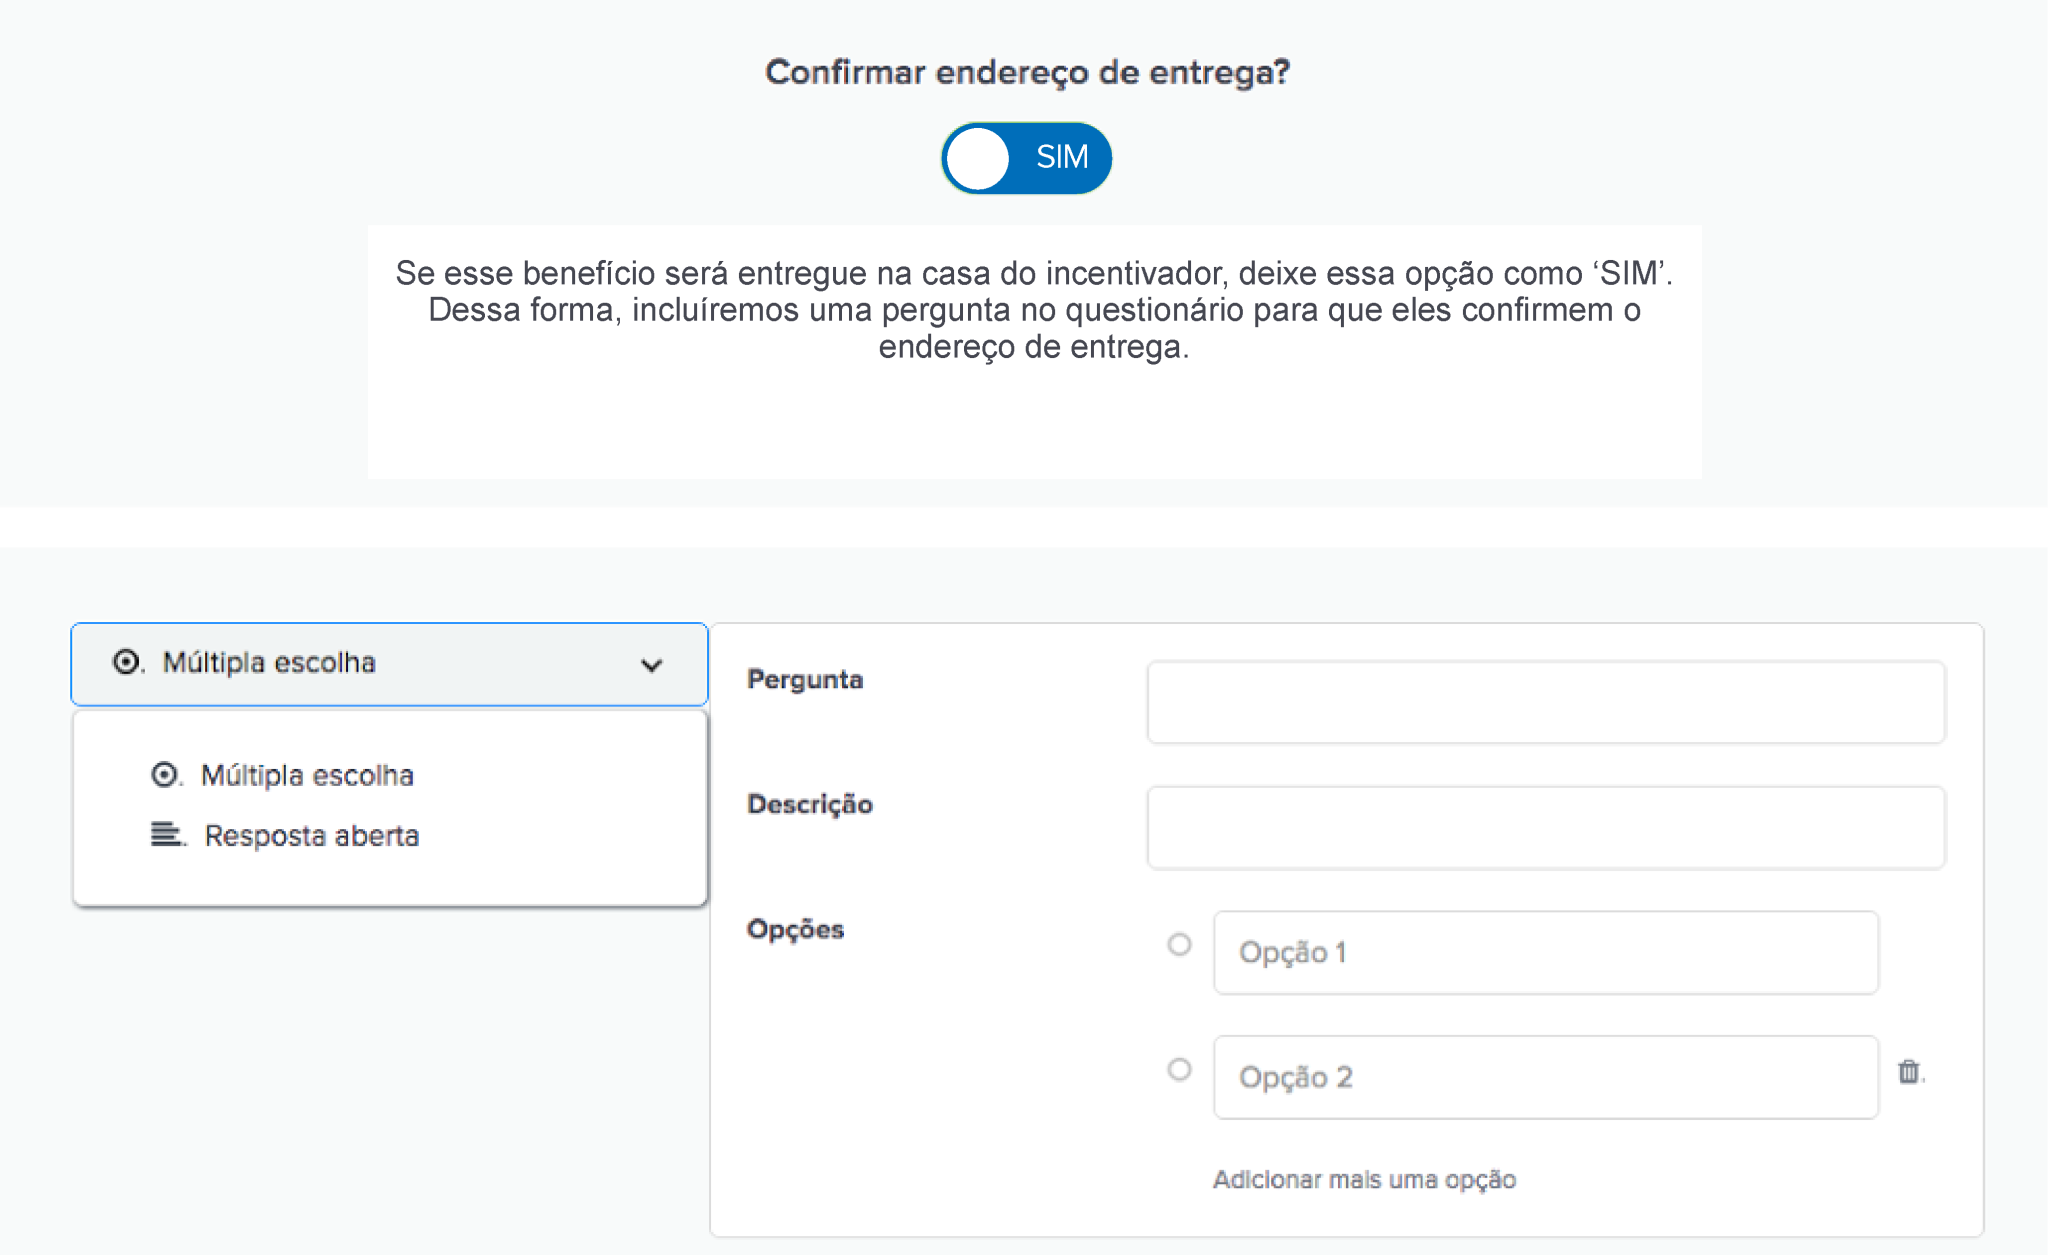Click Adicionar mais uma opção
The width and height of the screenshot is (2048, 1255).
coord(1365,1179)
